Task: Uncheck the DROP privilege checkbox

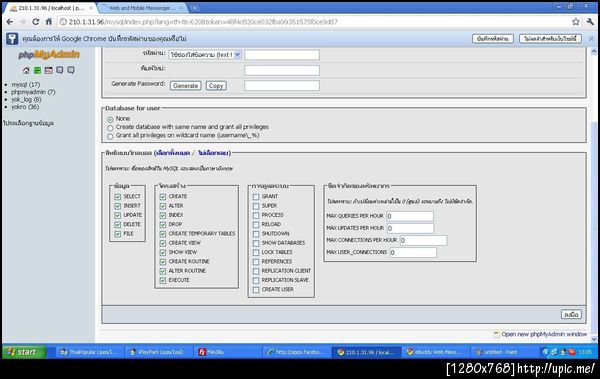Action: (x=163, y=224)
